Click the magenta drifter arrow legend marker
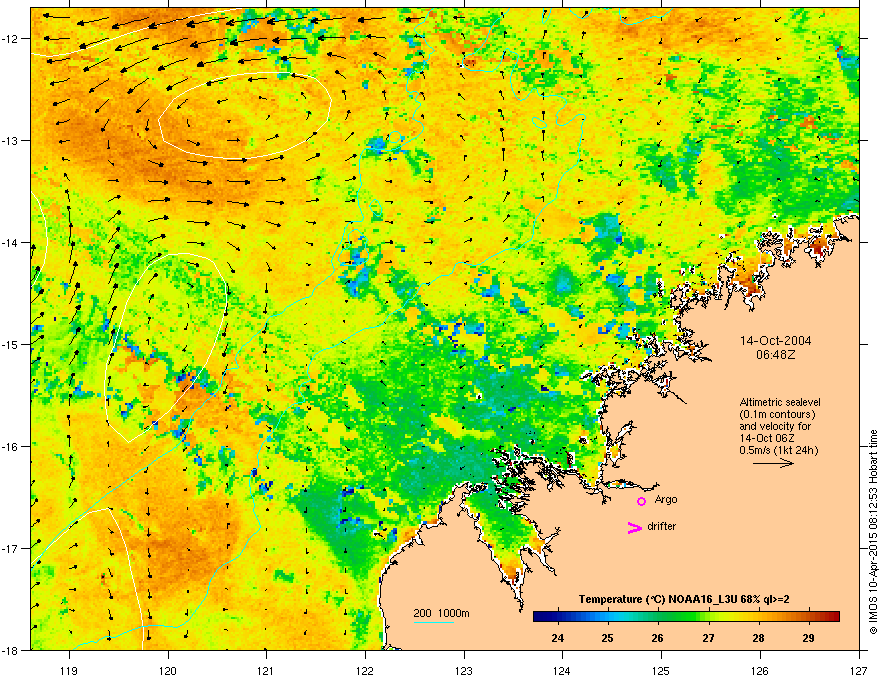 click(635, 527)
